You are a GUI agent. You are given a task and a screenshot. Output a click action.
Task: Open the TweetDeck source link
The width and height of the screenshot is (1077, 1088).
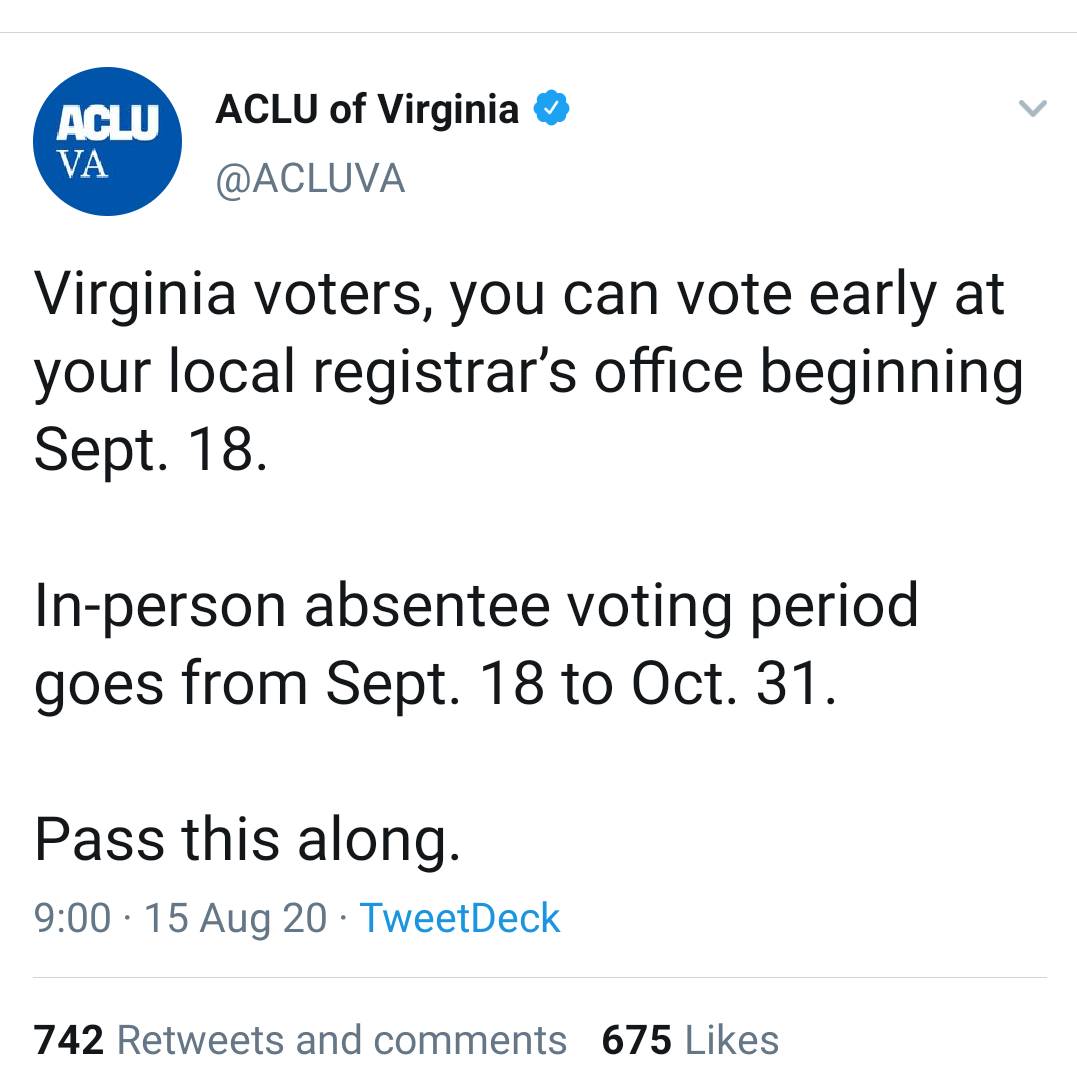pyautogui.click(x=459, y=917)
